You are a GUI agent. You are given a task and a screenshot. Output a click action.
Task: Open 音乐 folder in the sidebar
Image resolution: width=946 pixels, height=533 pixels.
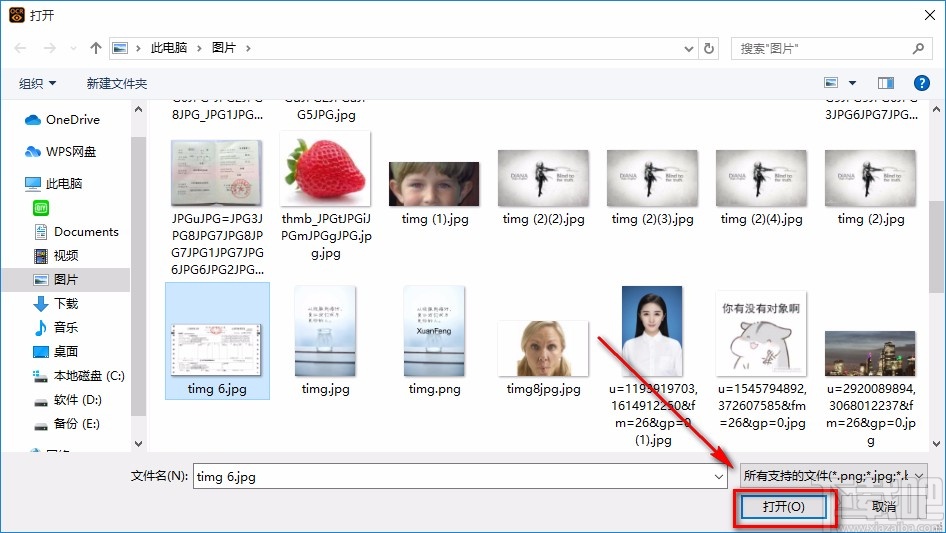(x=56, y=328)
